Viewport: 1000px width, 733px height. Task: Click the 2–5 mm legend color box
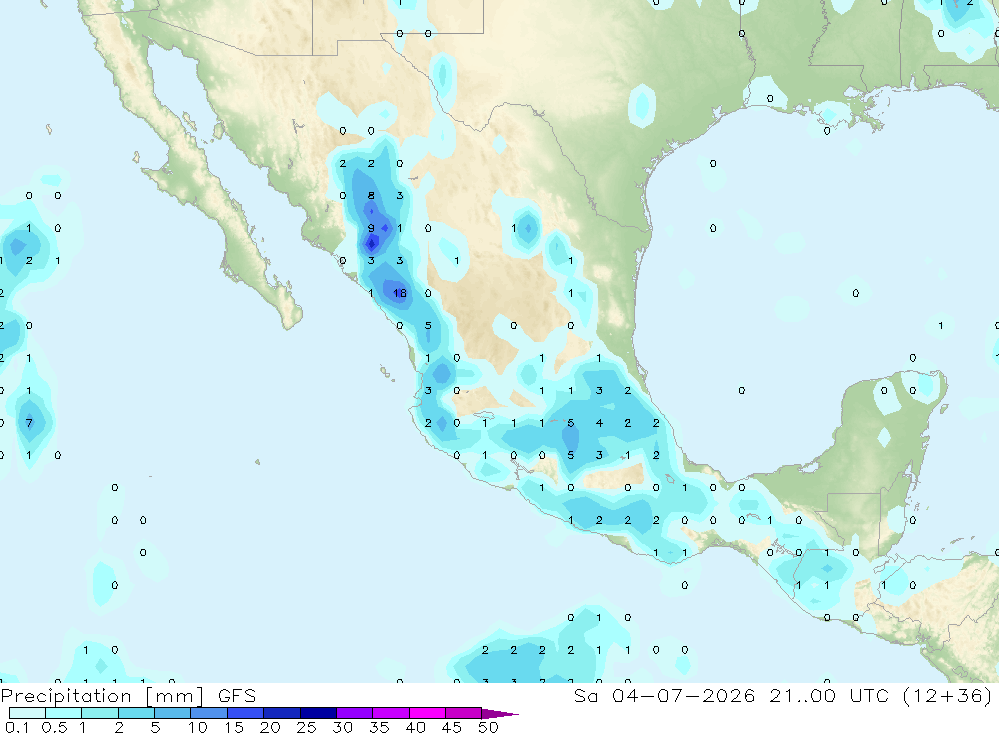tap(136, 713)
